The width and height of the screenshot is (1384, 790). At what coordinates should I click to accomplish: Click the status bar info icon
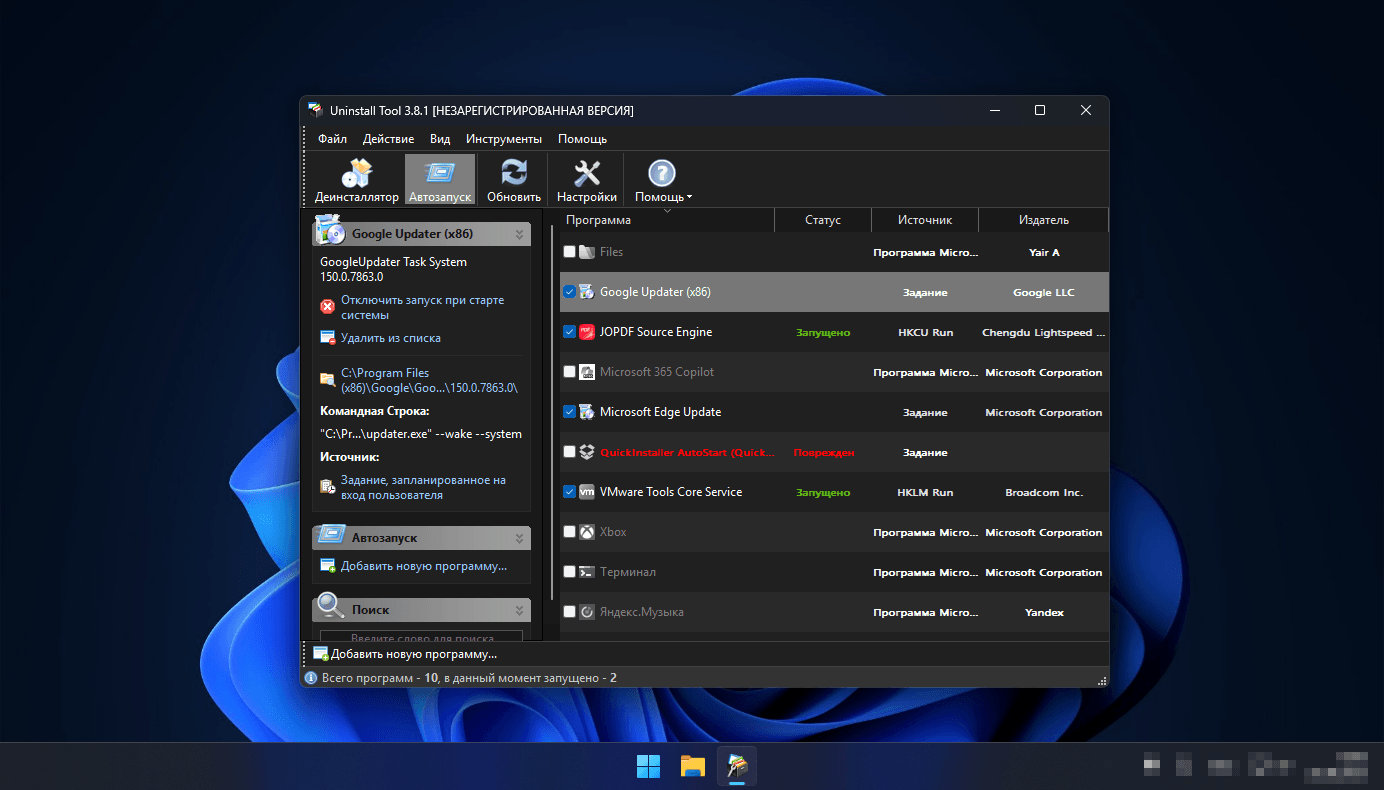[311, 678]
